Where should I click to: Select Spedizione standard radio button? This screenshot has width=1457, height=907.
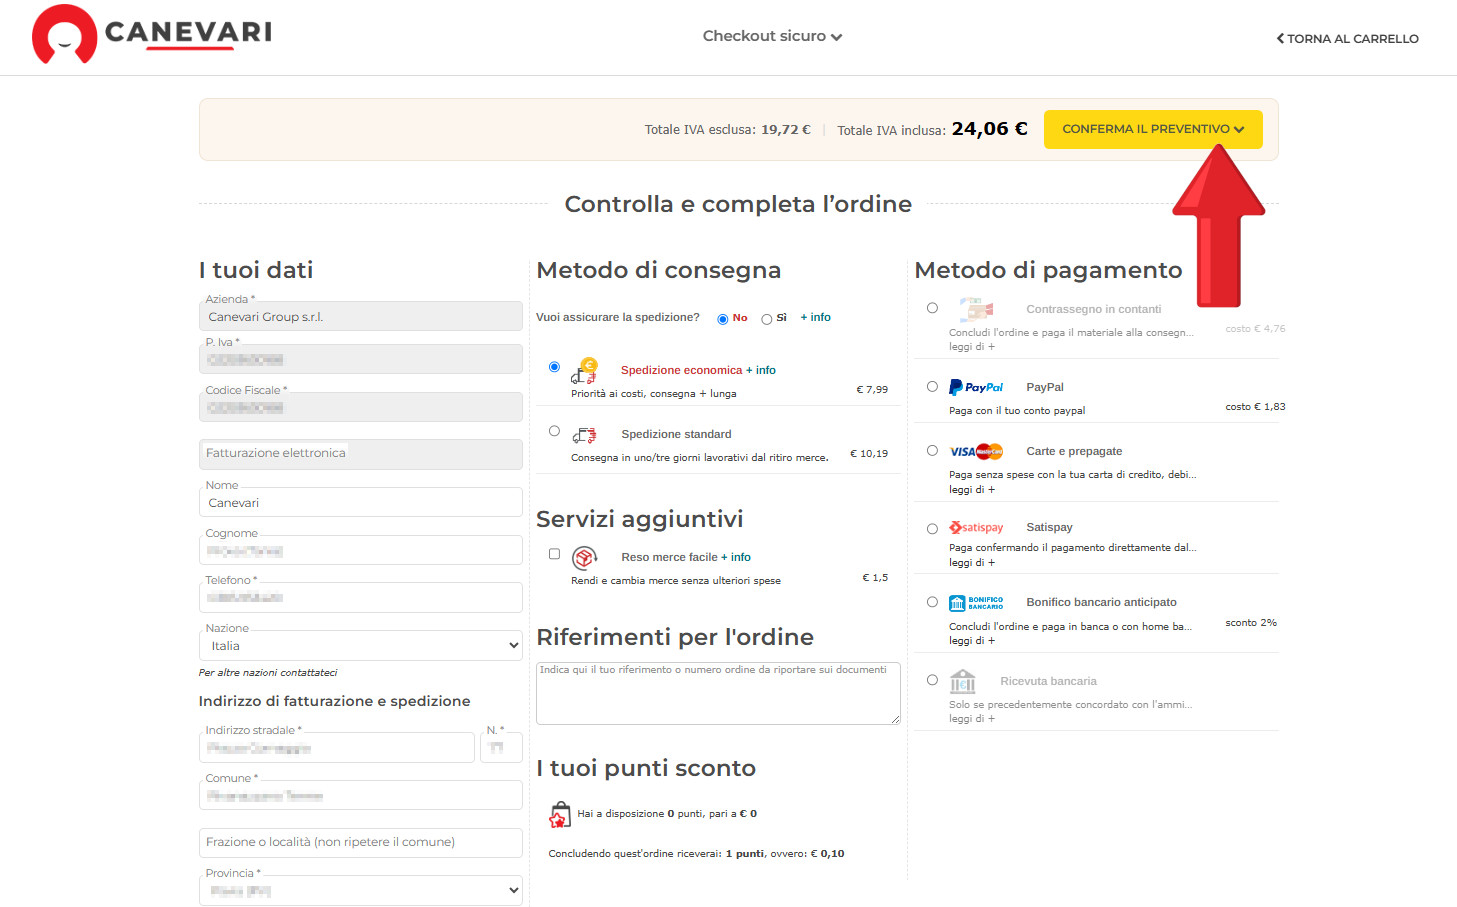tap(554, 431)
